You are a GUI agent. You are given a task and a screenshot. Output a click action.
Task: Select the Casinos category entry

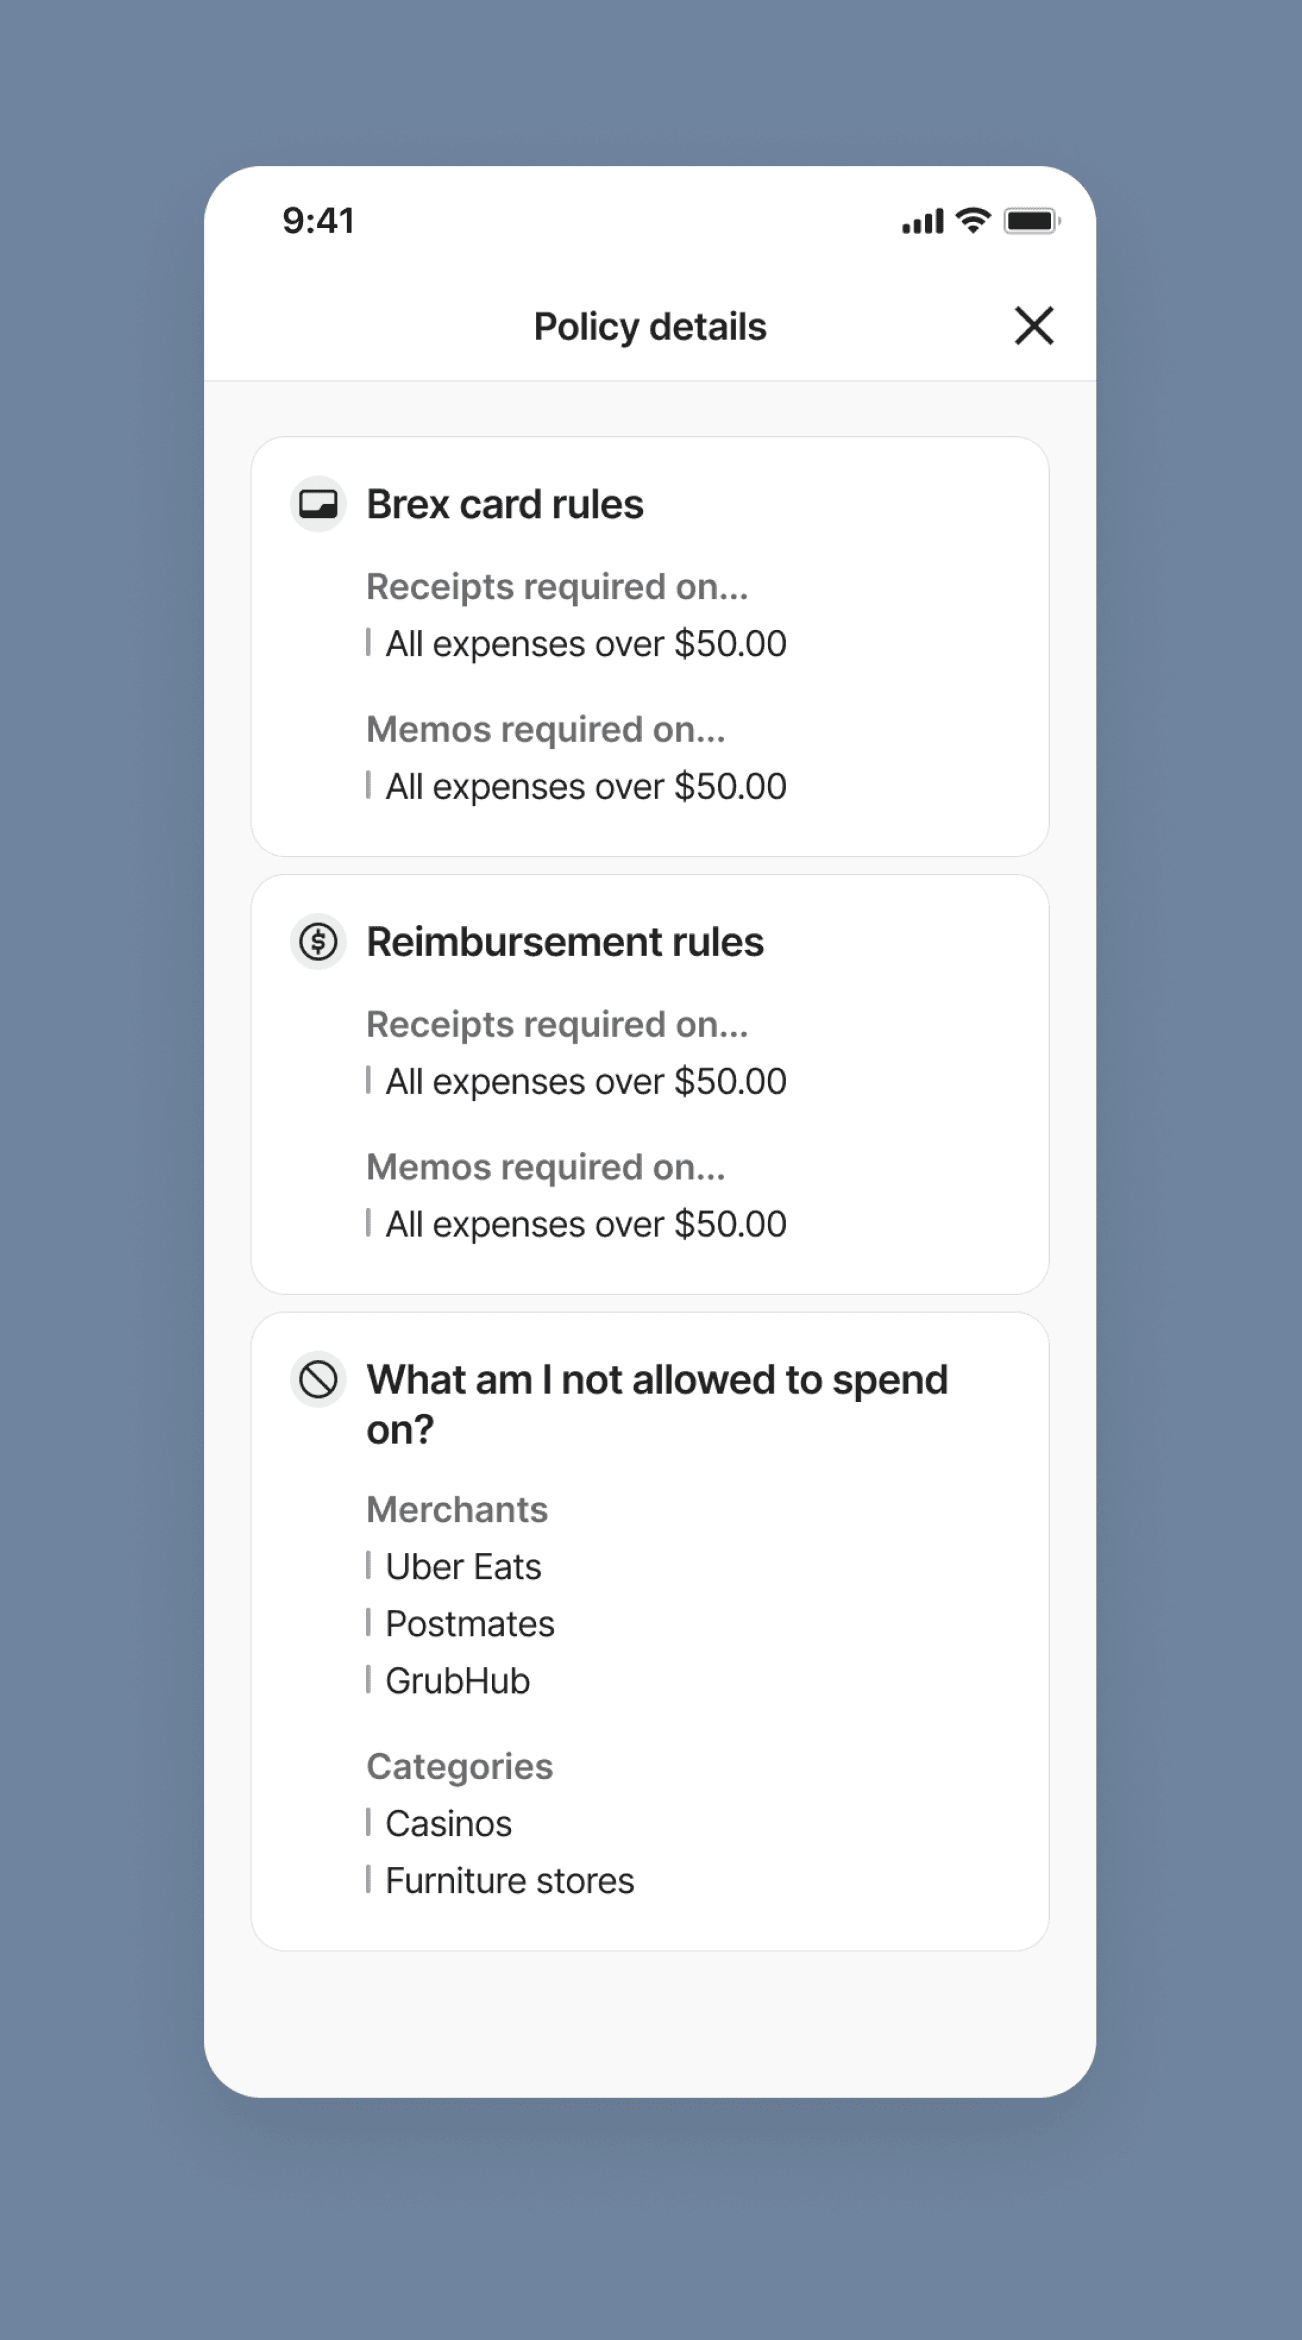(x=448, y=1824)
